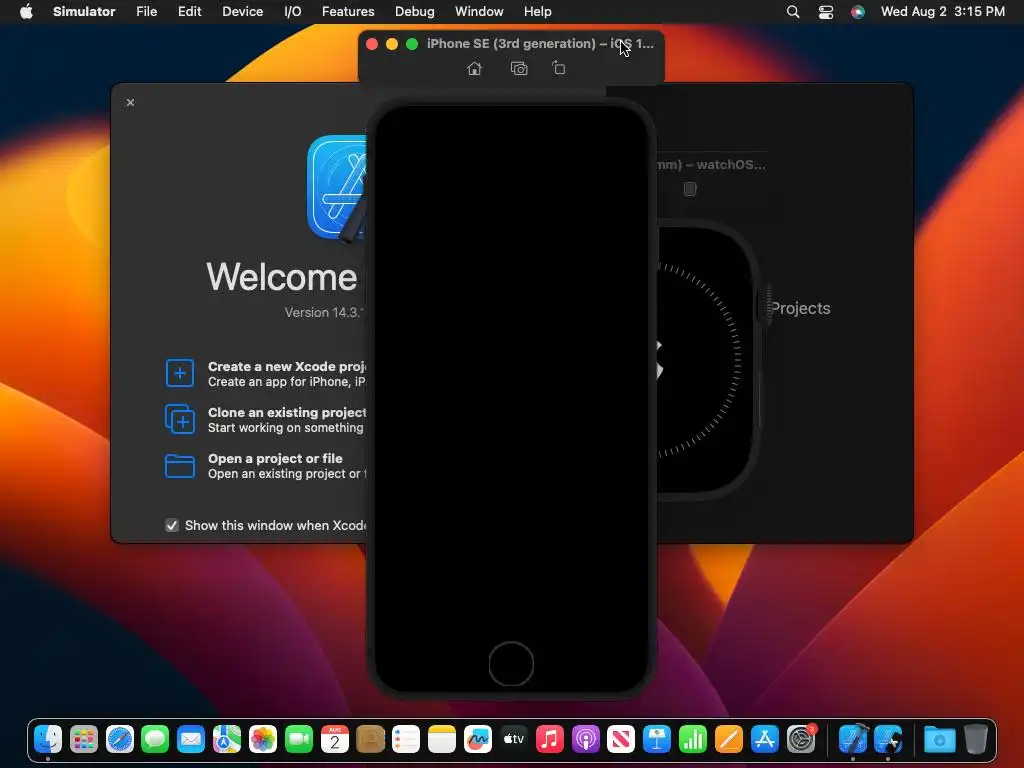Image resolution: width=1024 pixels, height=768 pixels.
Task: Open Apple TV from the Dock
Action: tap(514, 739)
